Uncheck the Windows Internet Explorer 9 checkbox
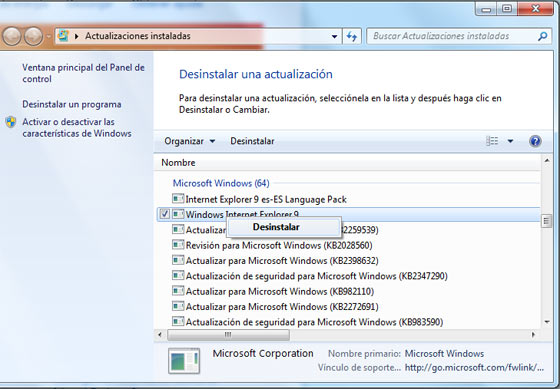Image resolution: width=560 pixels, height=389 pixels. pyautogui.click(x=165, y=214)
